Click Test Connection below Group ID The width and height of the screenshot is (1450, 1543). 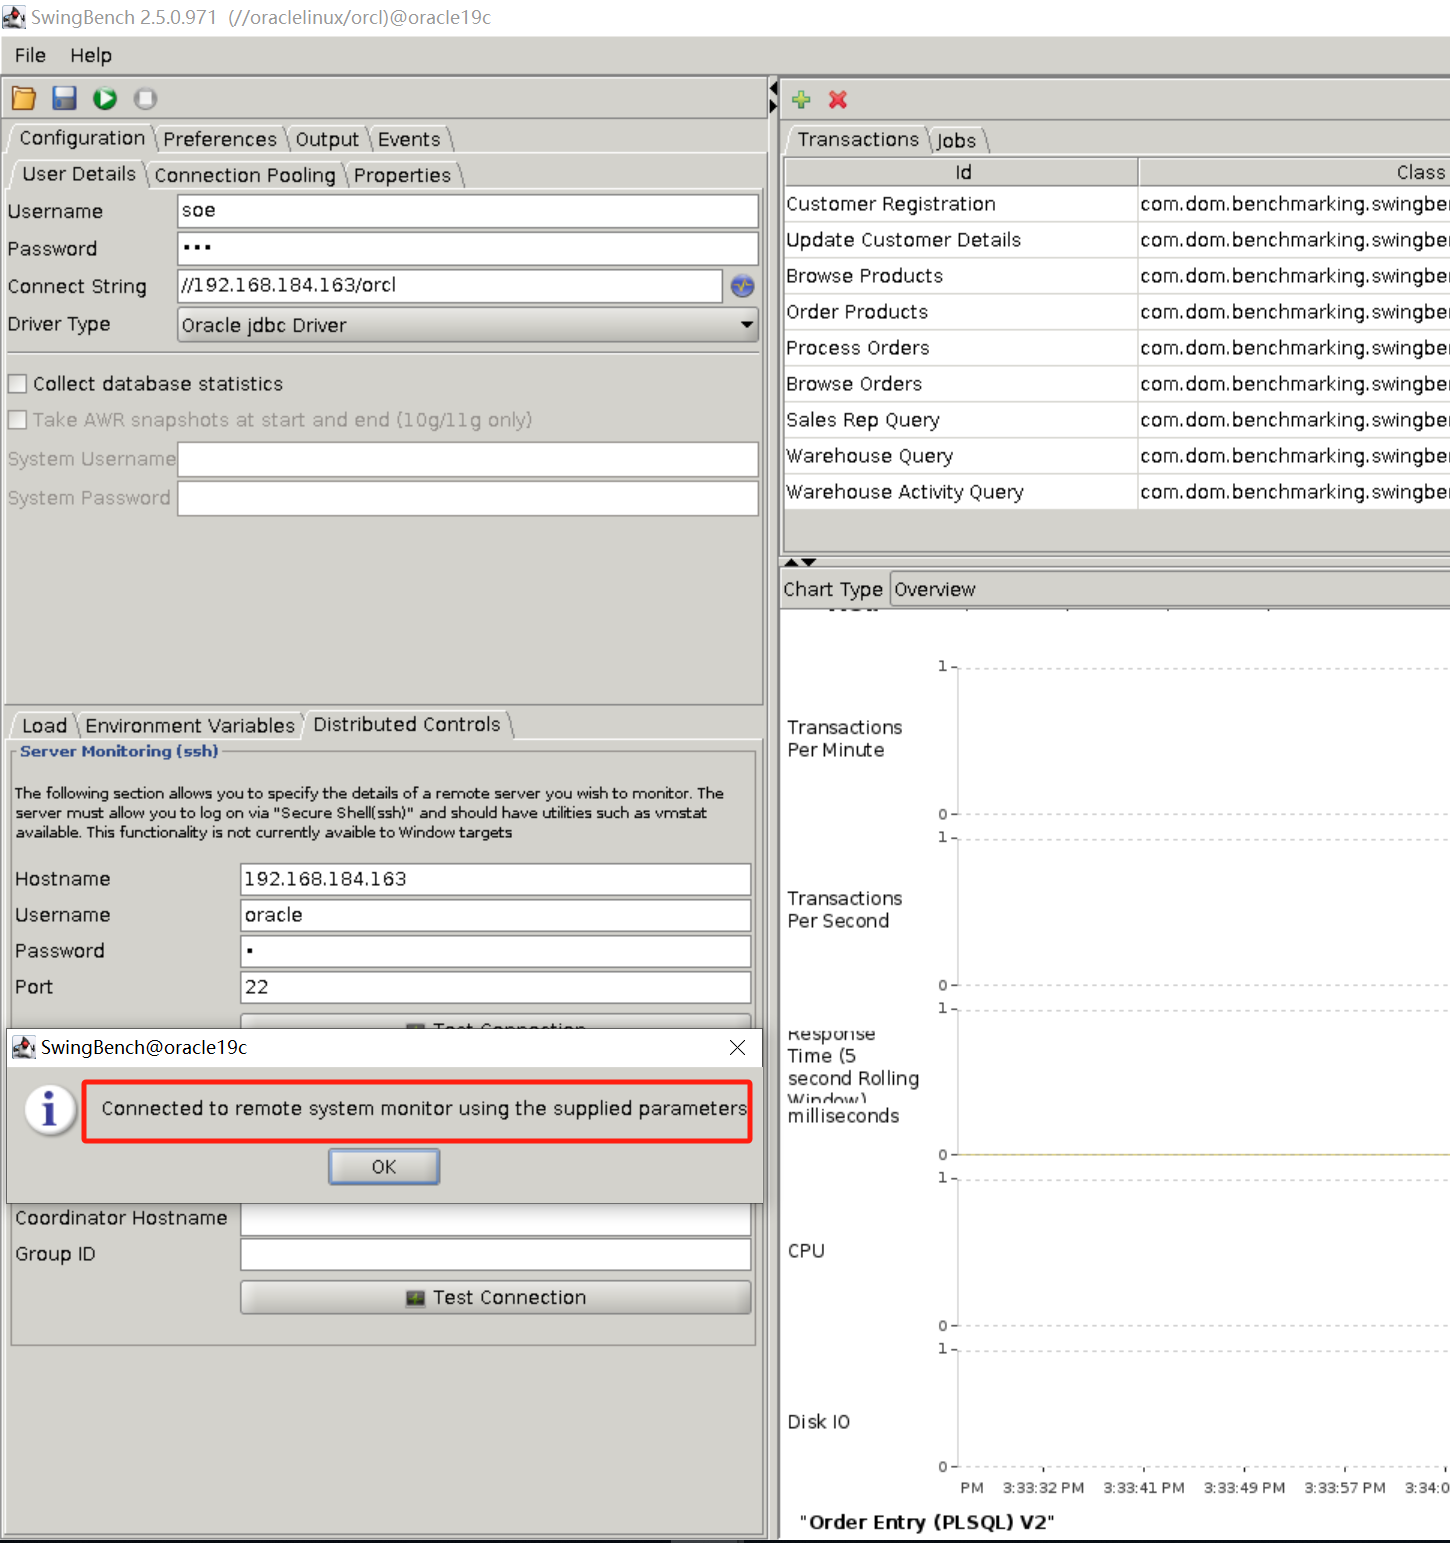tap(496, 1297)
